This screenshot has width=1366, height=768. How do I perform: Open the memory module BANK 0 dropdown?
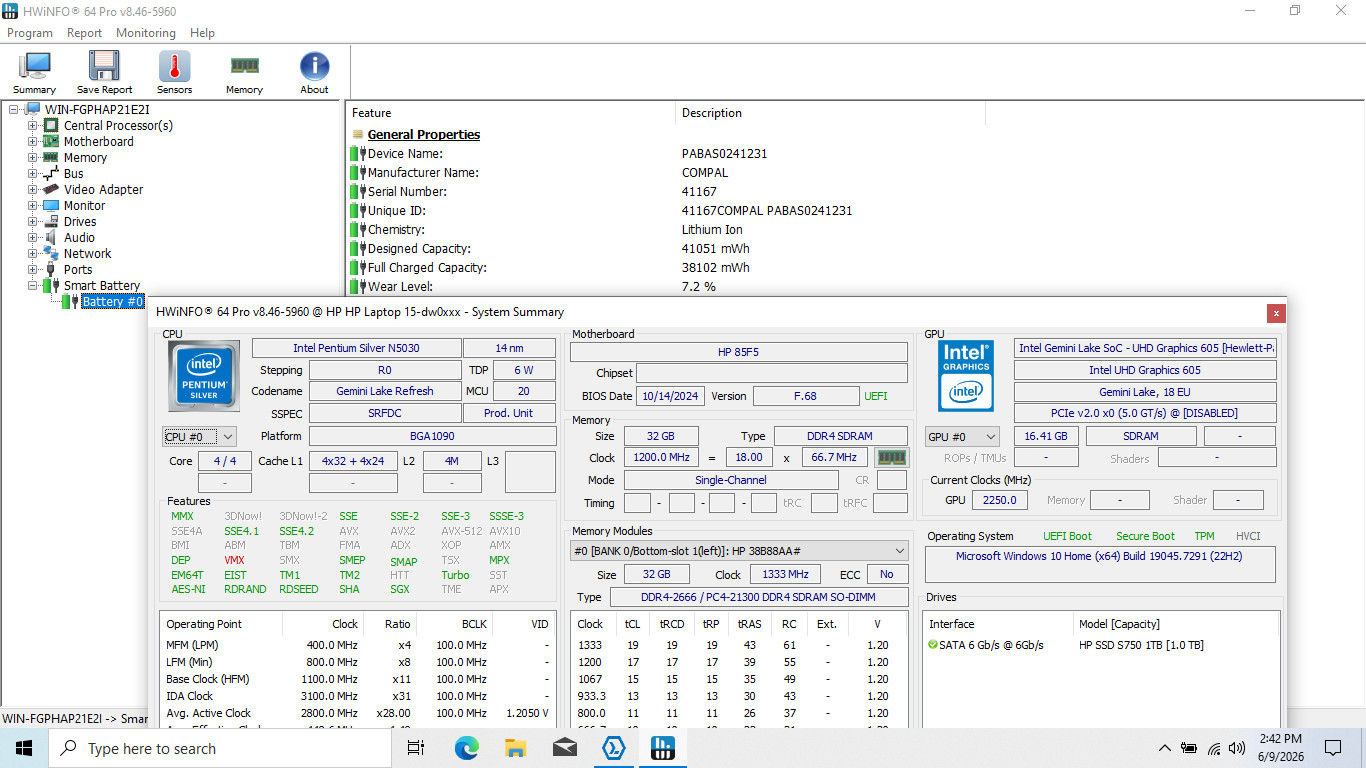[x=739, y=551]
